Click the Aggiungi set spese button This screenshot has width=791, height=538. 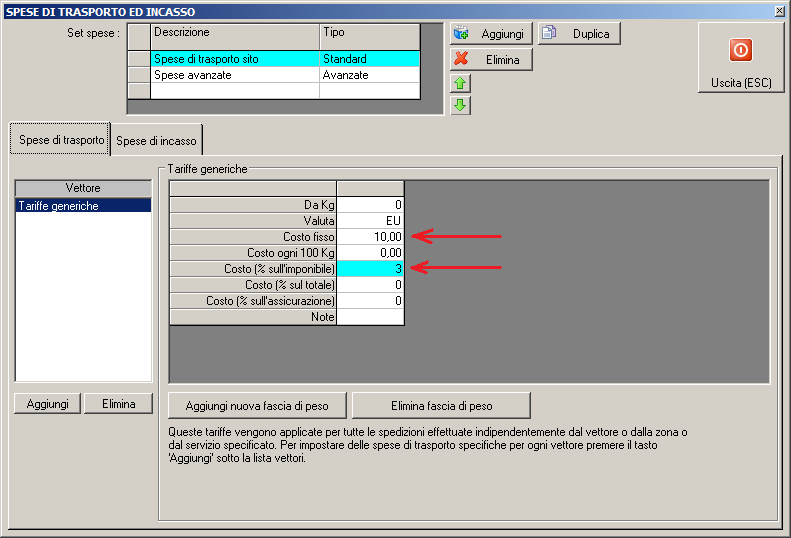491,34
